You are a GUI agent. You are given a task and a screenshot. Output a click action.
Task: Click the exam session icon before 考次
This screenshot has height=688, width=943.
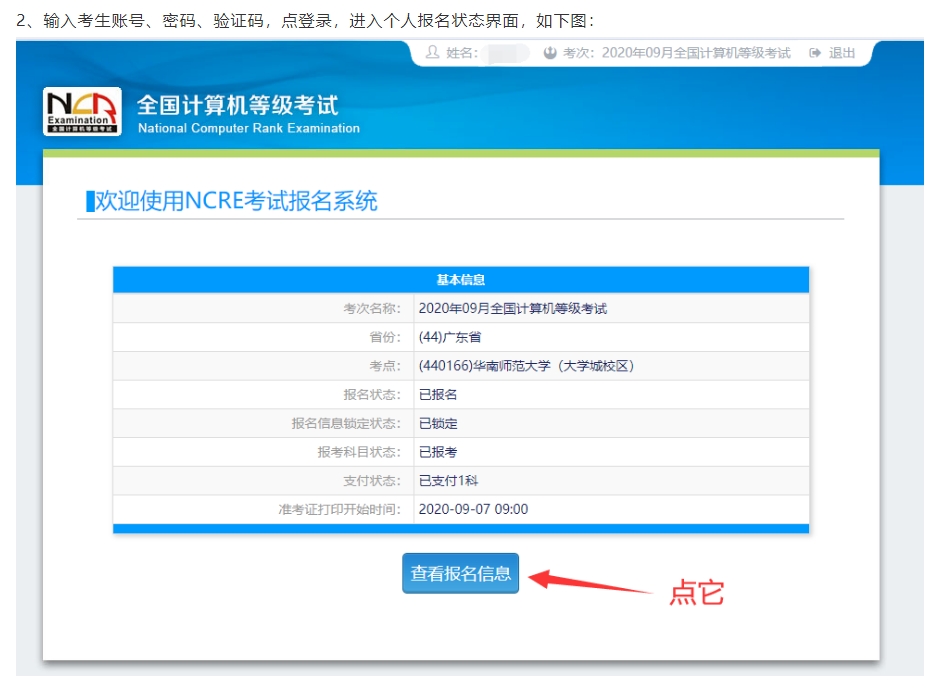550,53
